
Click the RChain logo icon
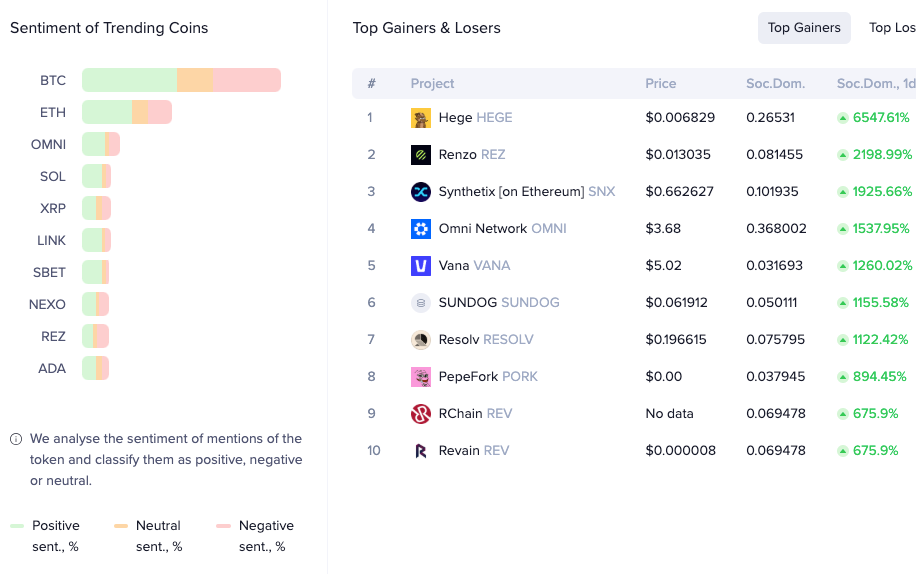421,414
